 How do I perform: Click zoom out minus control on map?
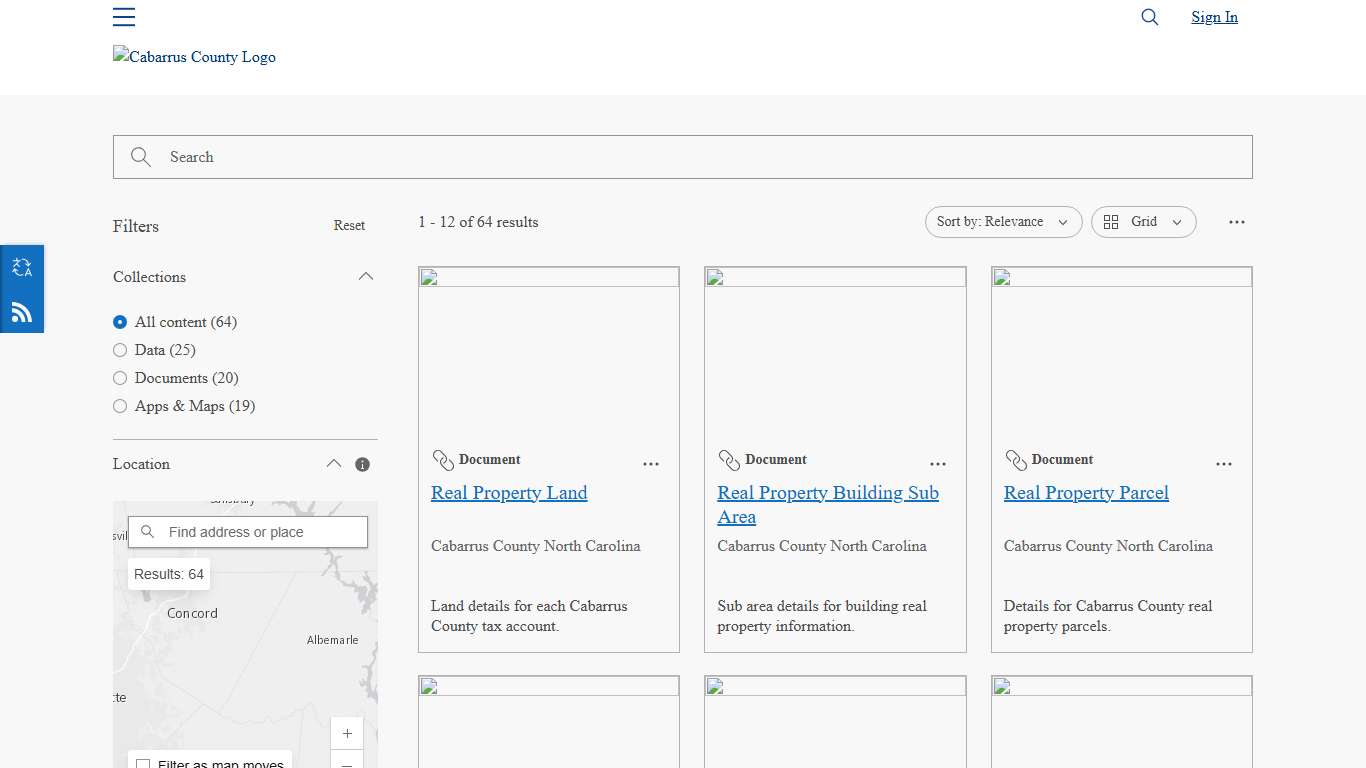click(347, 763)
